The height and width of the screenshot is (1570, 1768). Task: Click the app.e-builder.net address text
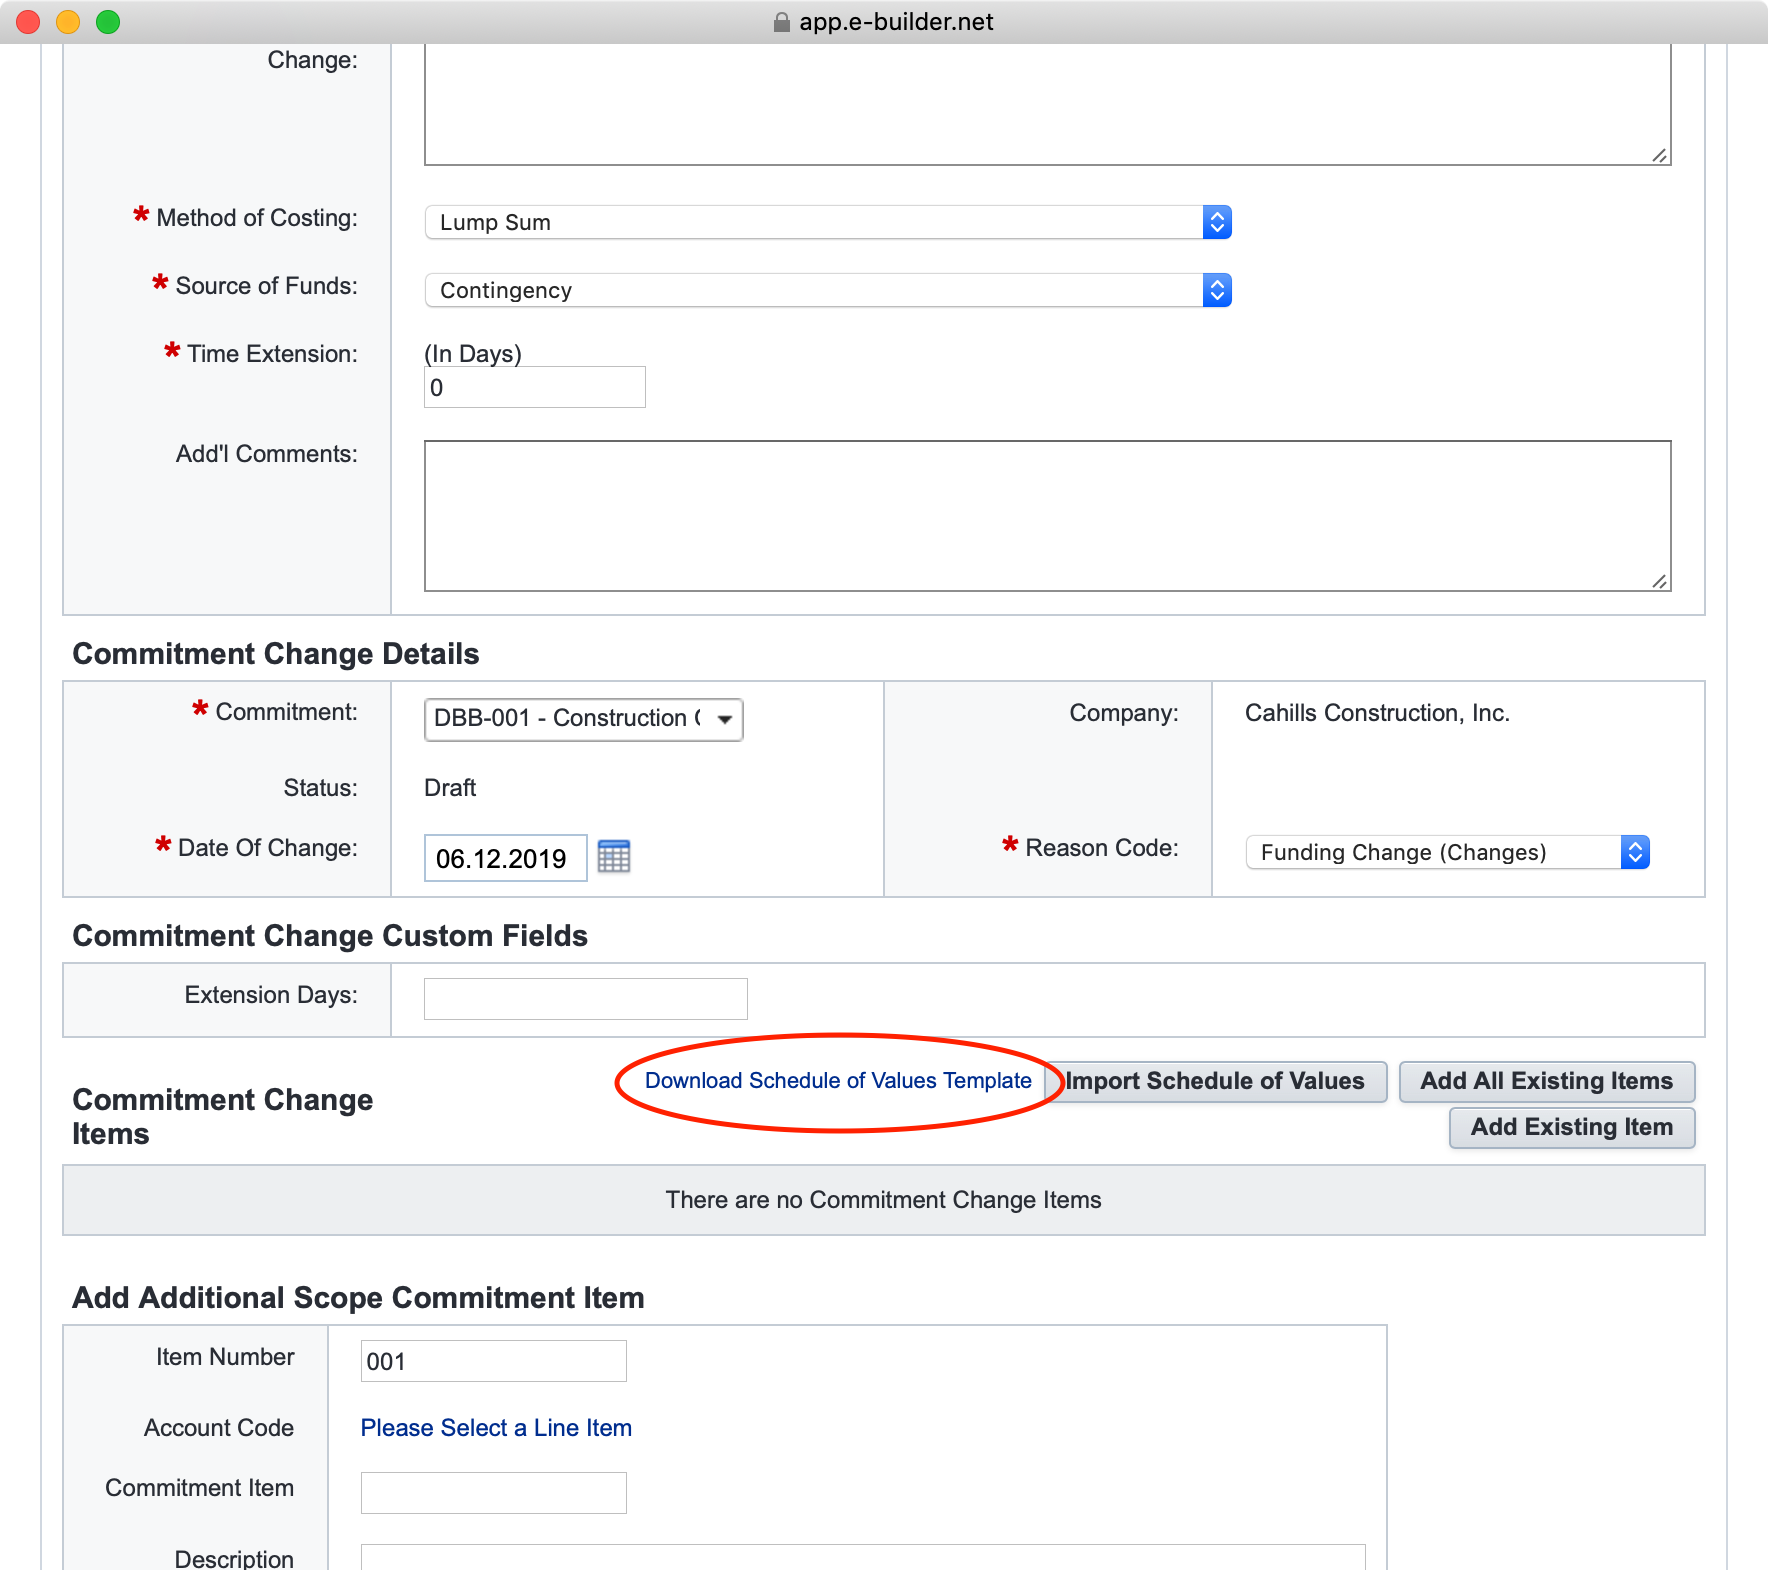coord(896,22)
